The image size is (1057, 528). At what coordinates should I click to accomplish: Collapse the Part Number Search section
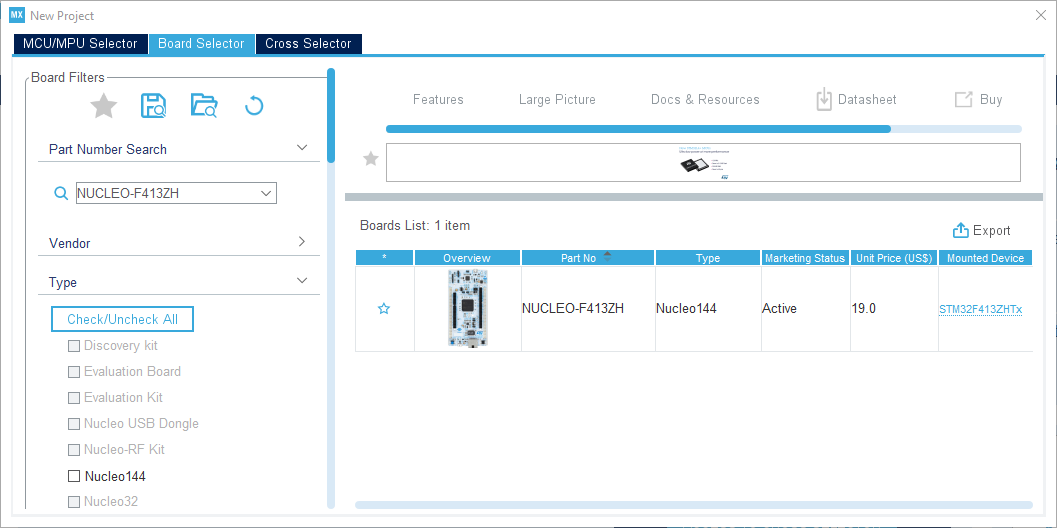[302, 148]
